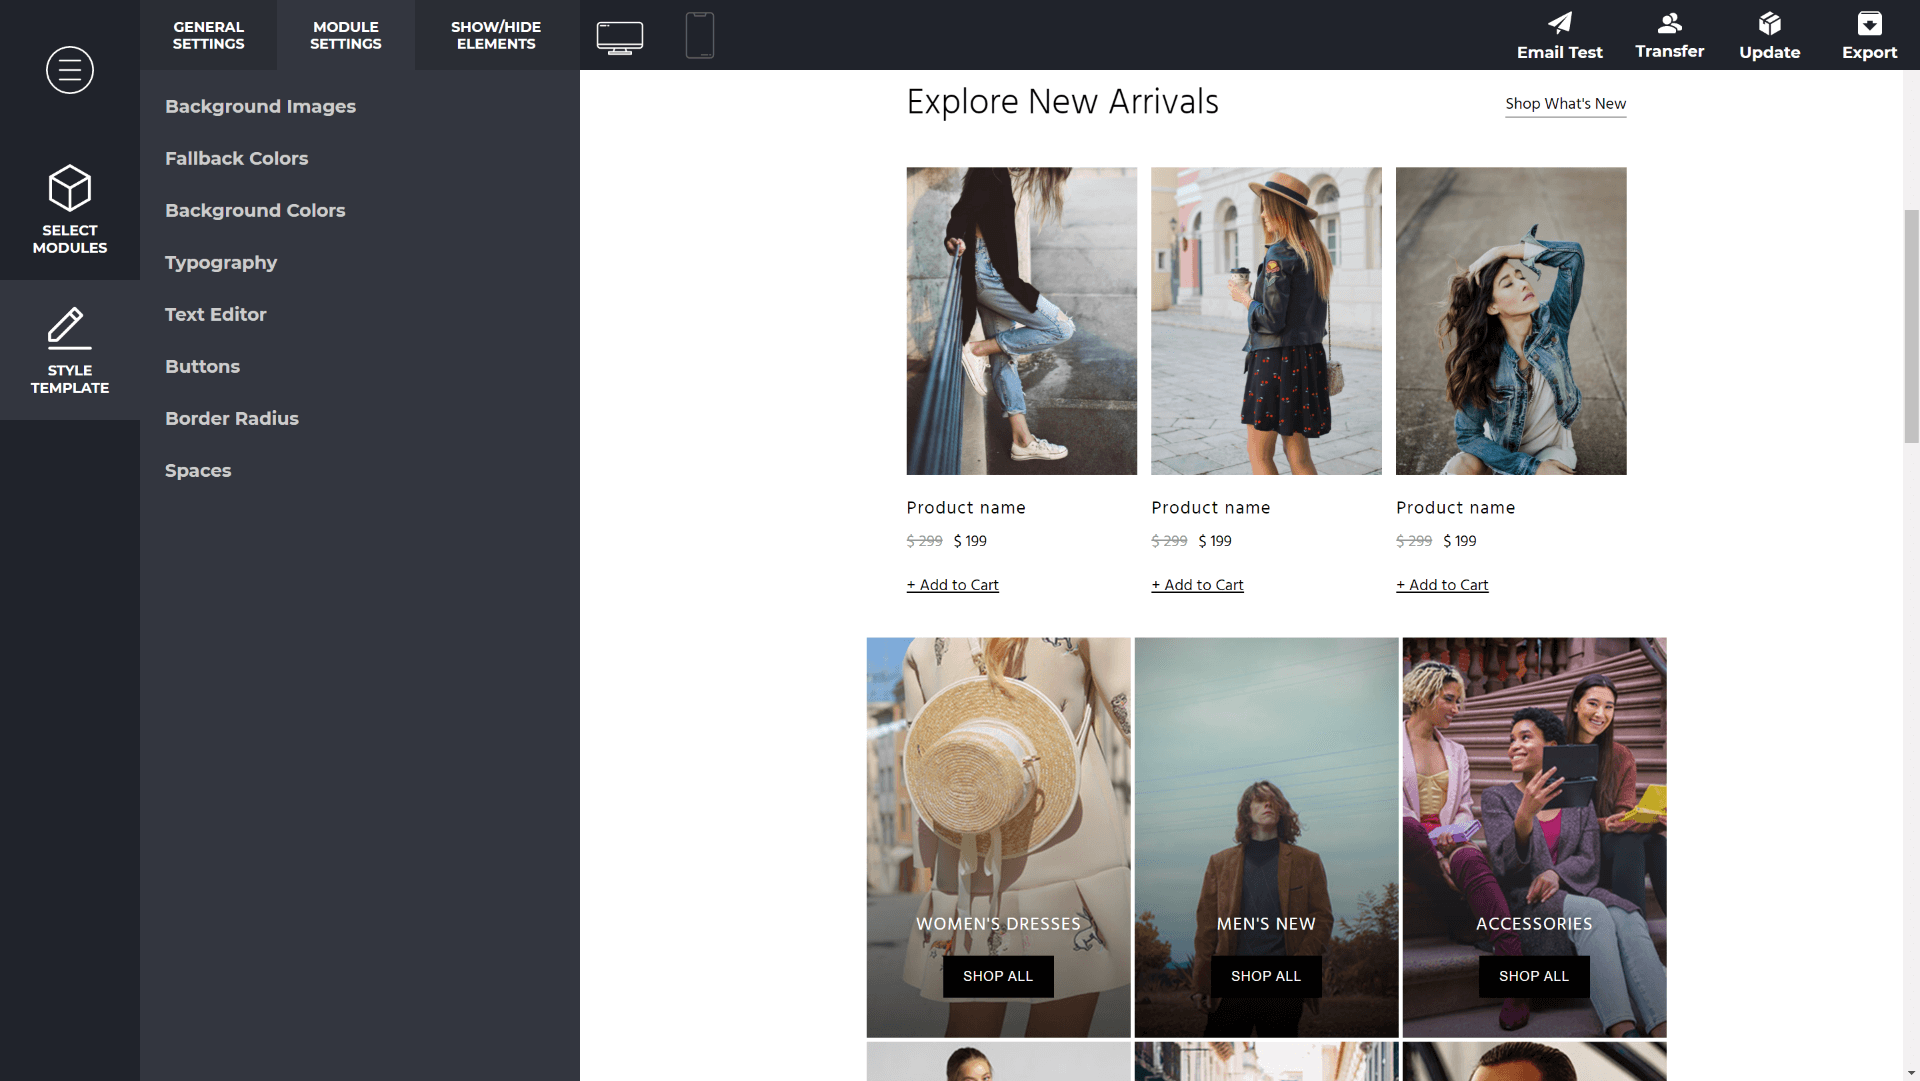Click the first Product name text

point(966,508)
